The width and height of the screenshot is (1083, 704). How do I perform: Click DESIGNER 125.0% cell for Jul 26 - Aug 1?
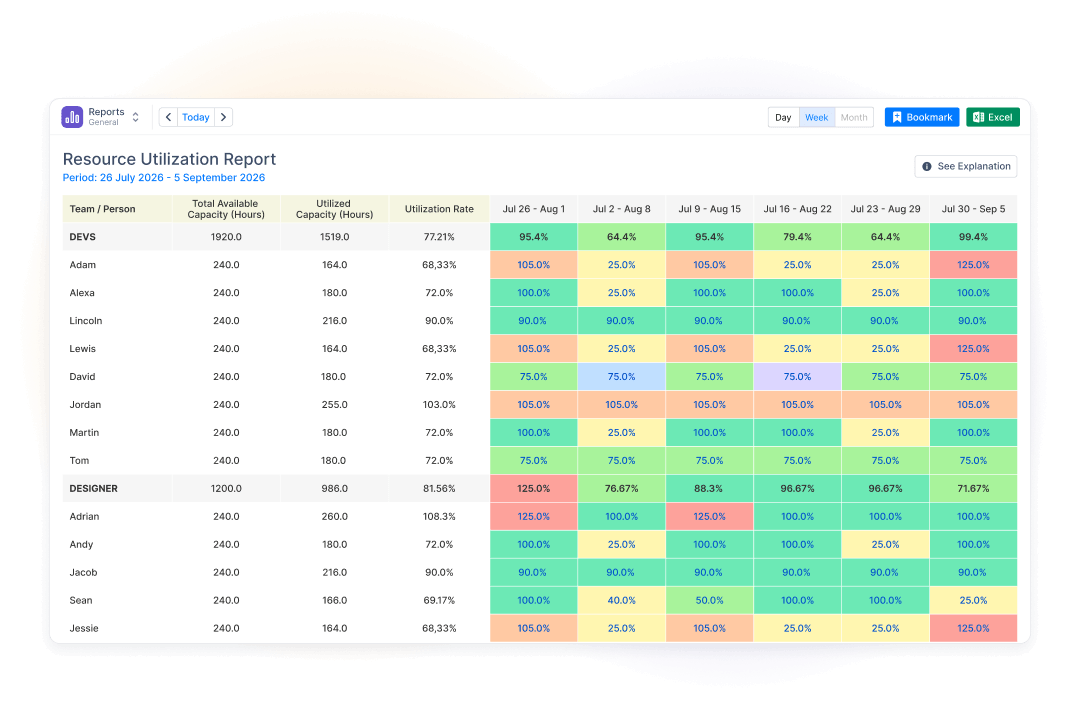click(533, 488)
